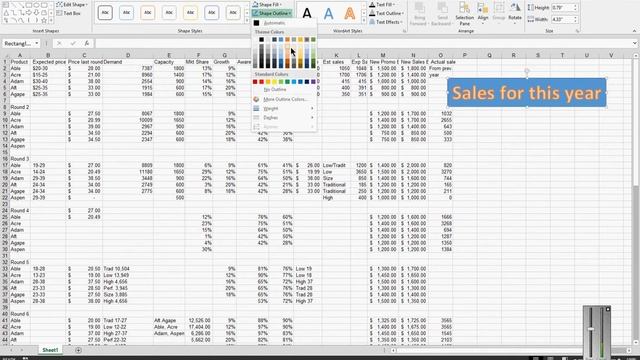Open the Size dialog launcher
The width and height of the screenshot is (640, 360).
coord(578,31)
